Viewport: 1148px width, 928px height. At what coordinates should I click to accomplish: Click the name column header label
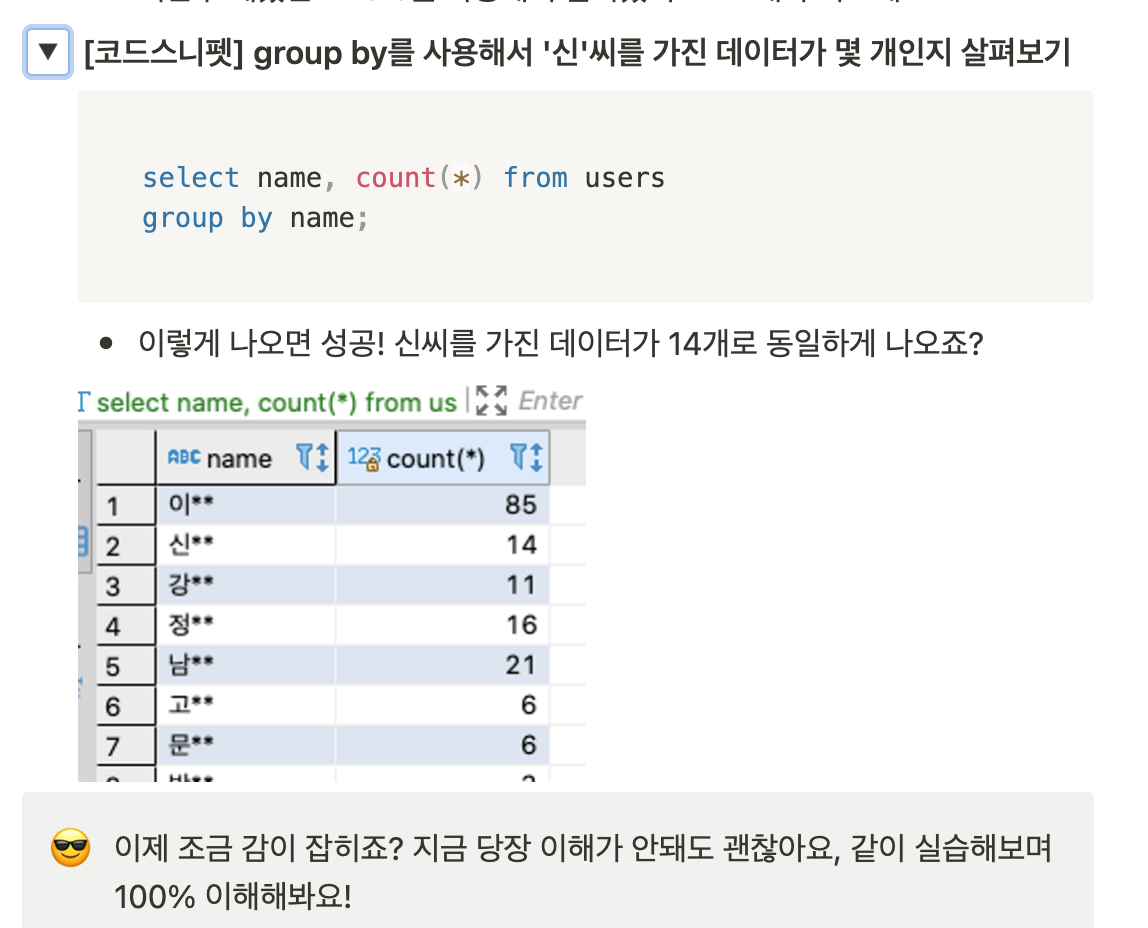[x=239, y=459]
